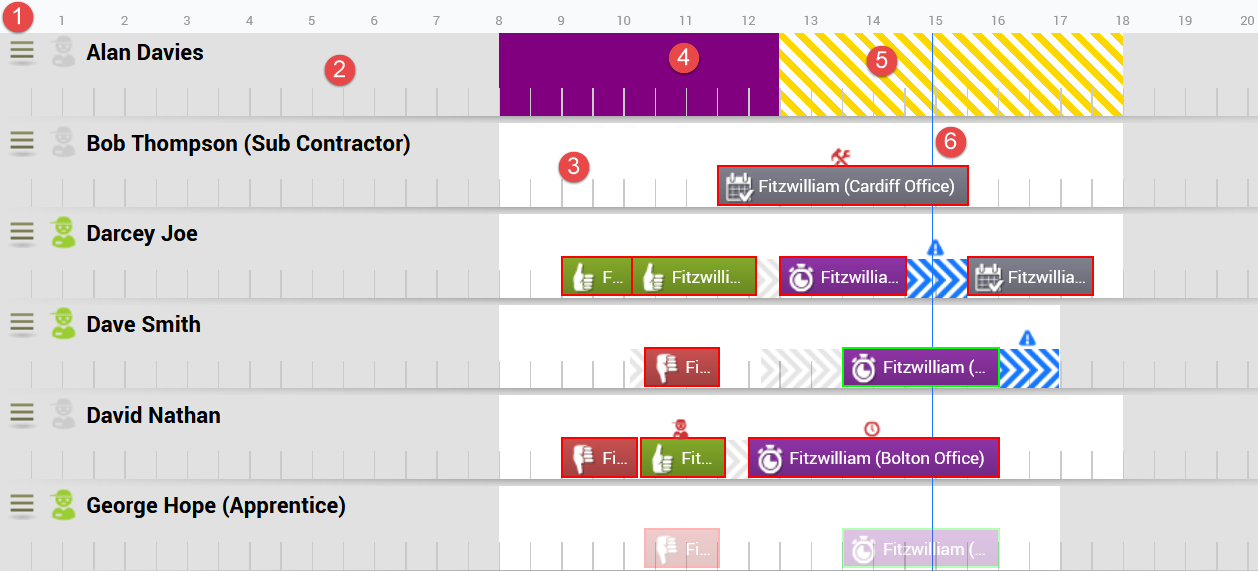1258x571 pixels.
Task: Click the red tools icon above Cardiff Office job
Action: click(x=841, y=156)
